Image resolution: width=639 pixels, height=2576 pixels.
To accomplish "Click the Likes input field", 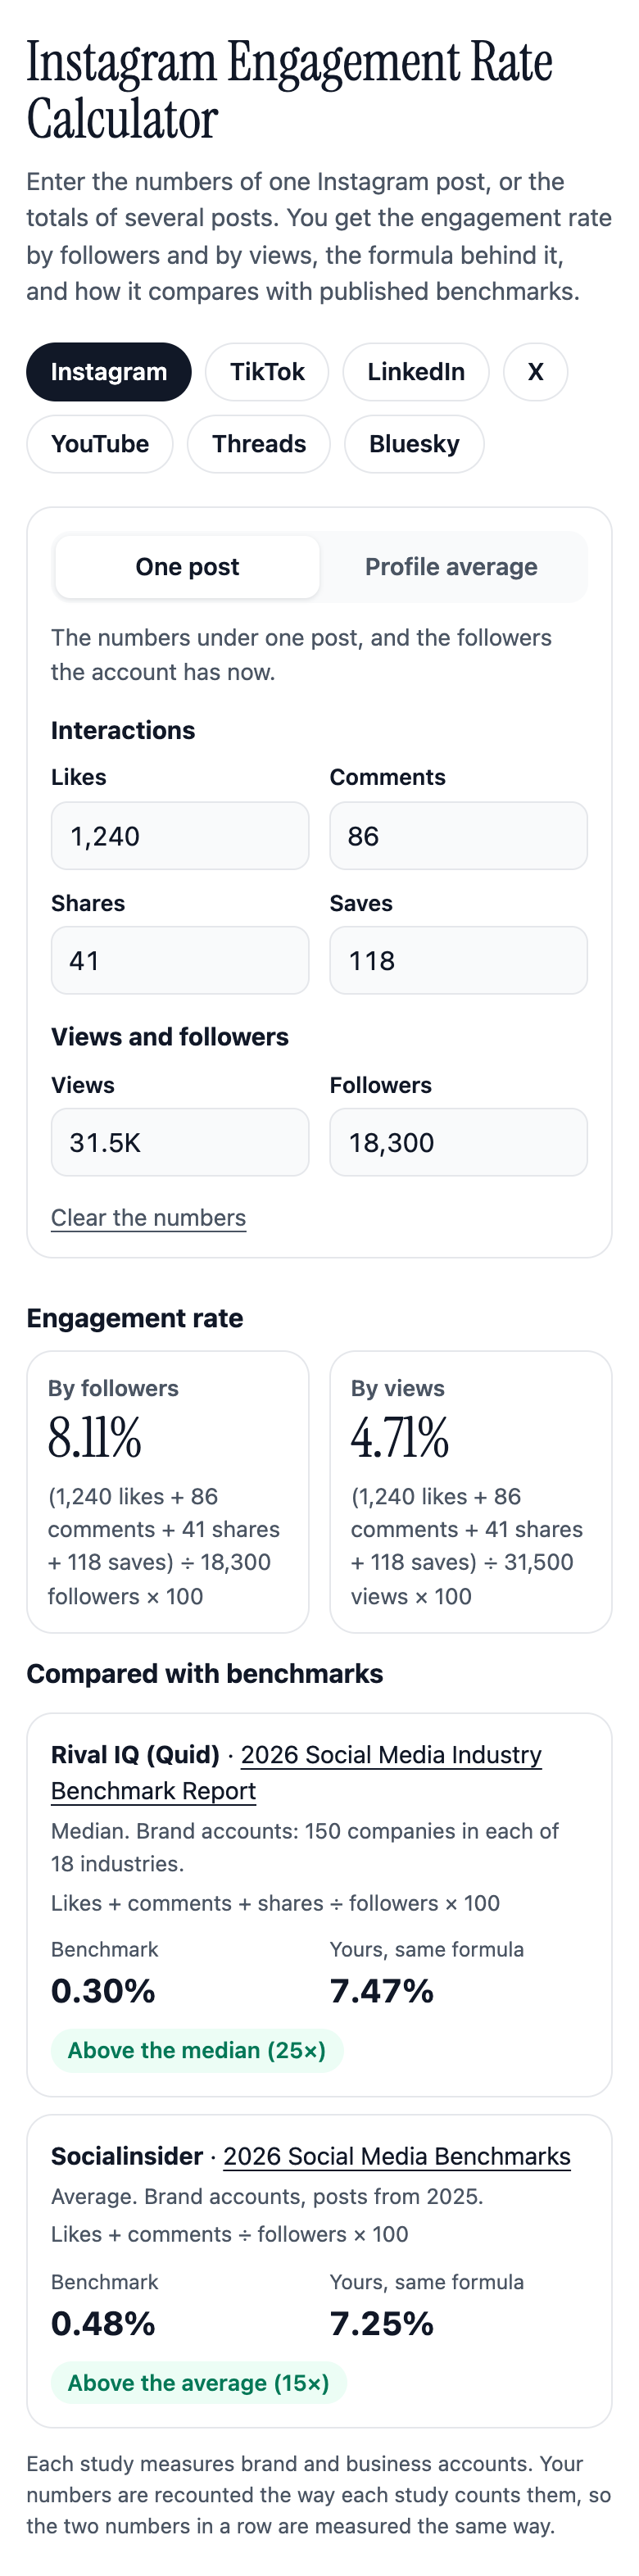I will tap(180, 836).
